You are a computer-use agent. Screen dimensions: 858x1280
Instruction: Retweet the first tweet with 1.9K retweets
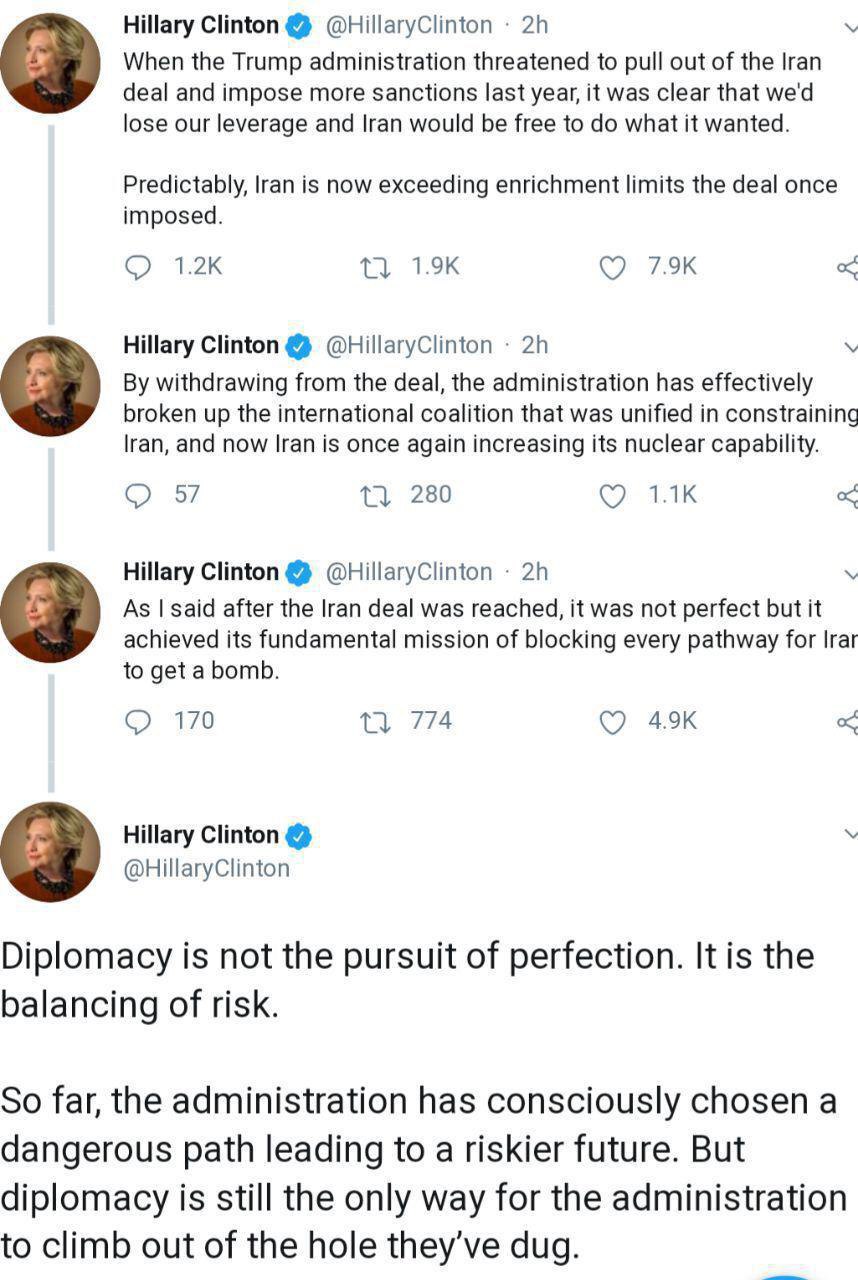click(x=375, y=267)
